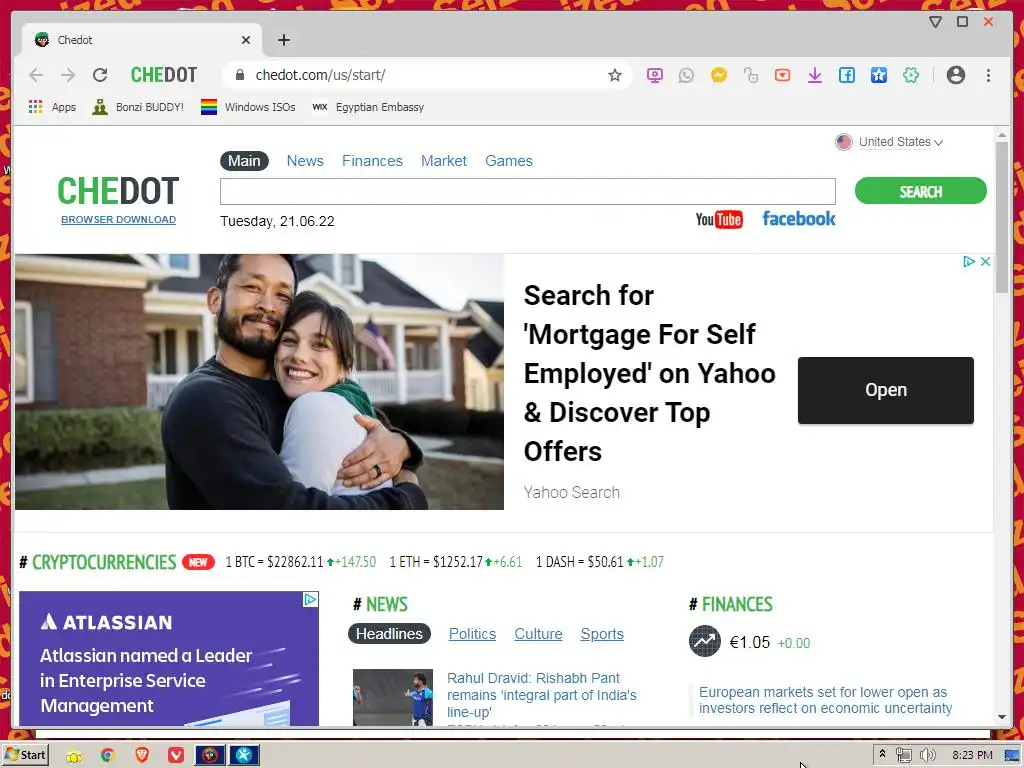Open the Chrome taskbar icon
This screenshot has width=1024, height=768.
108,755
